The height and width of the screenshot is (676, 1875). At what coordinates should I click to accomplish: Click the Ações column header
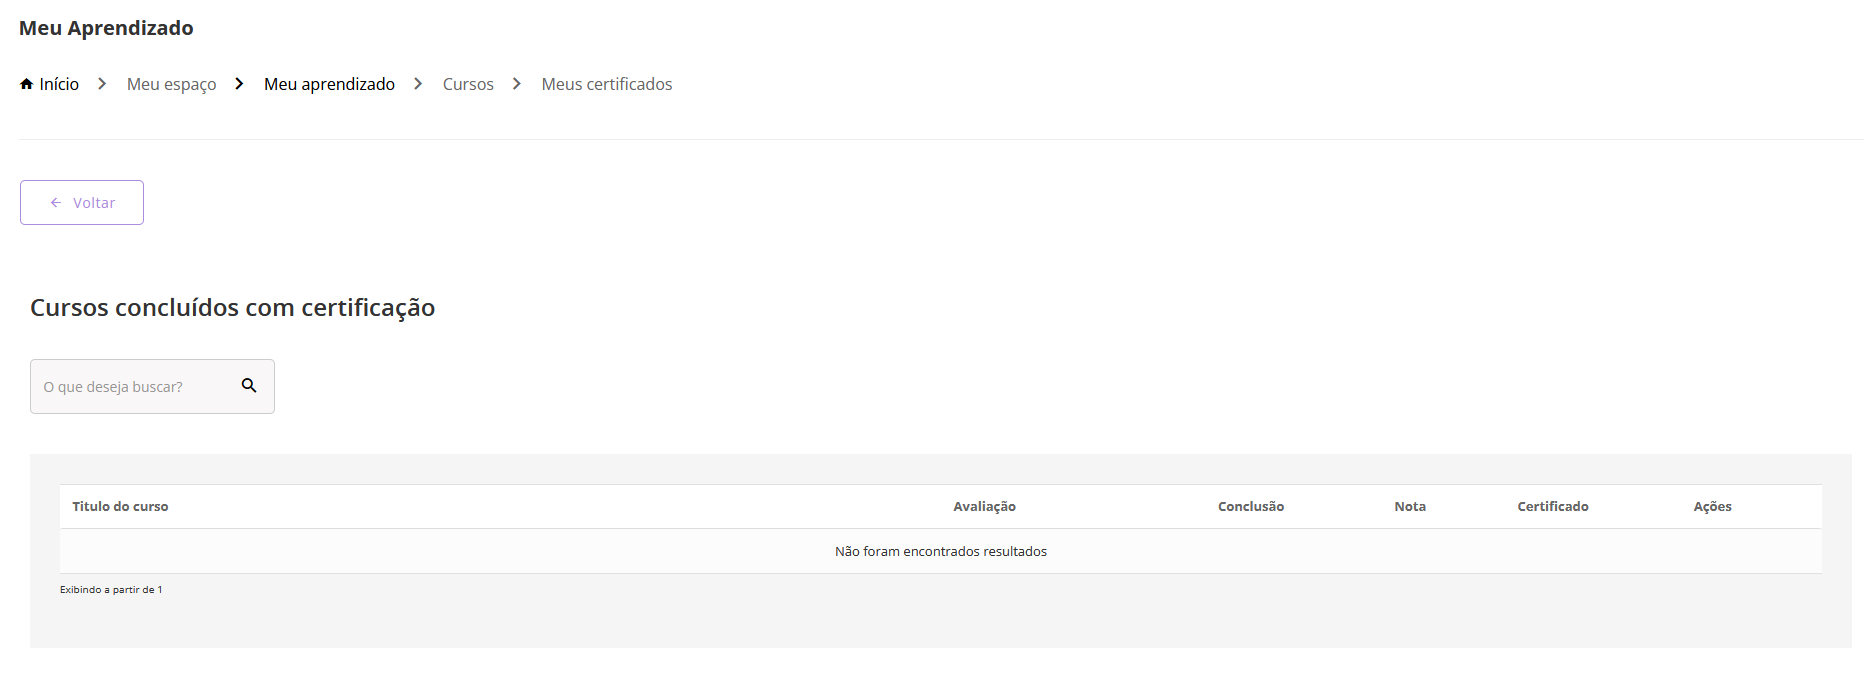[x=1712, y=507]
